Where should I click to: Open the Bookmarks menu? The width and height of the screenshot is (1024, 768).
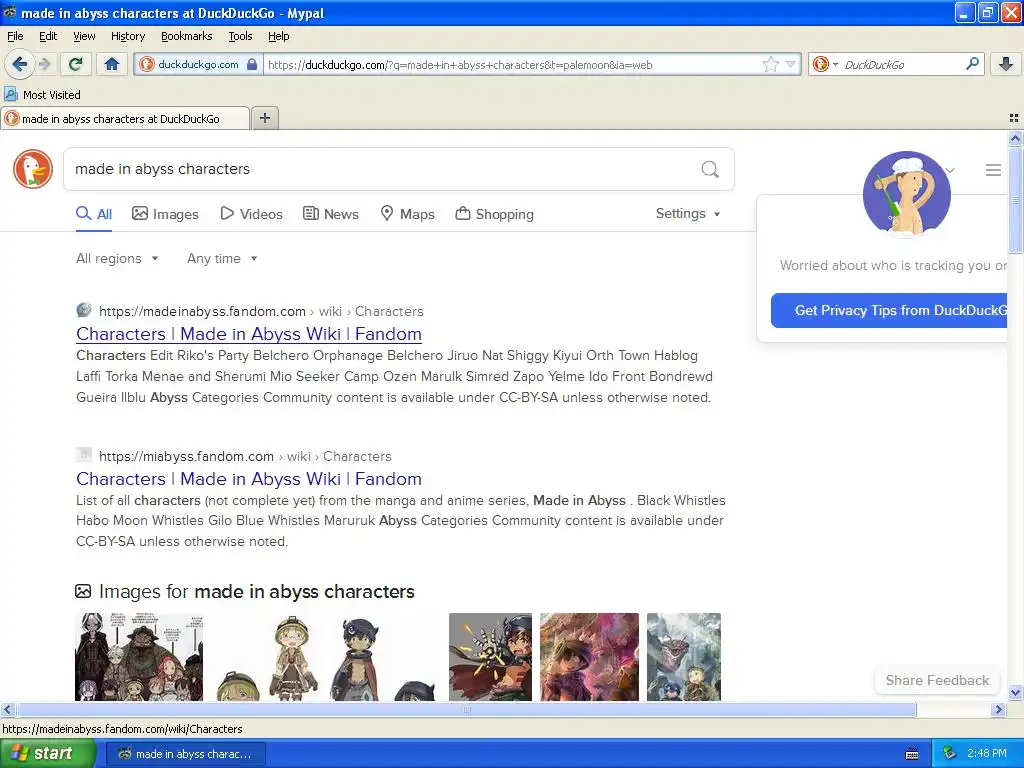pos(186,36)
